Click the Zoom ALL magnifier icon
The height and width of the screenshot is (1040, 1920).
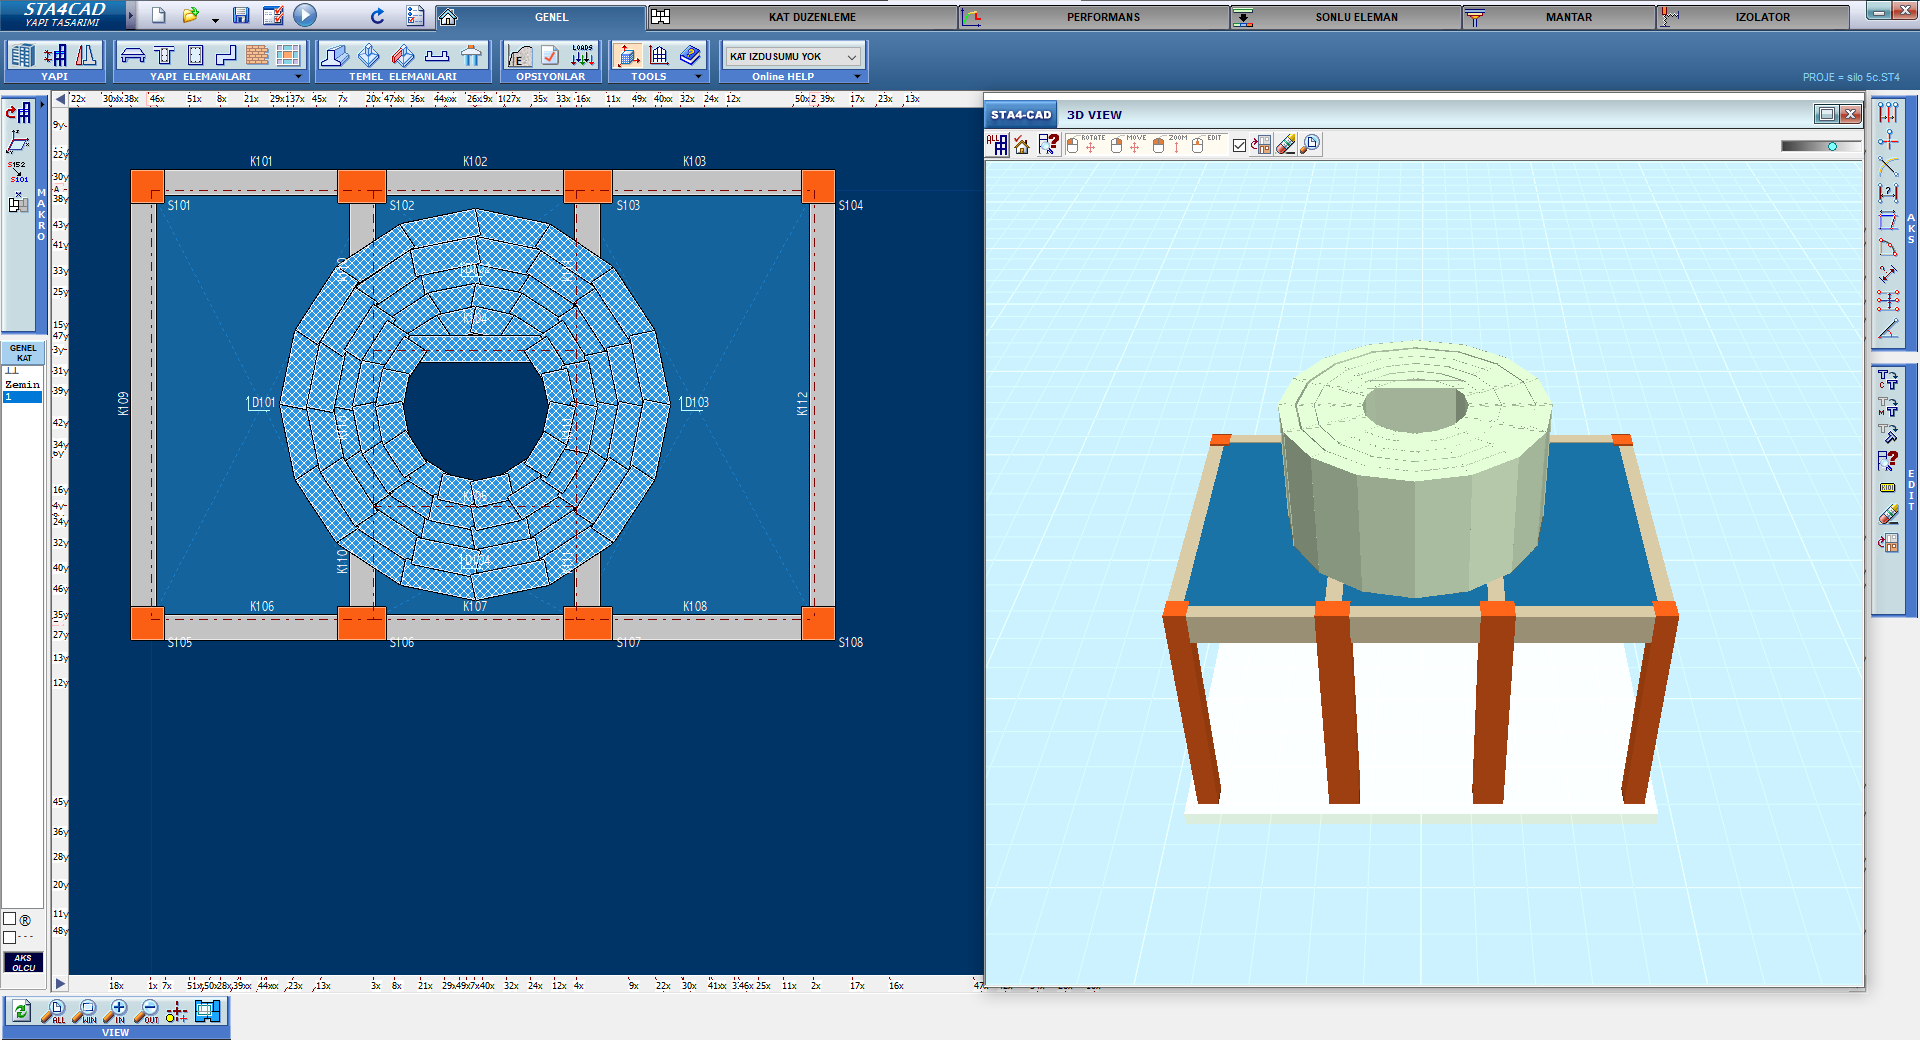(54, 1012)
